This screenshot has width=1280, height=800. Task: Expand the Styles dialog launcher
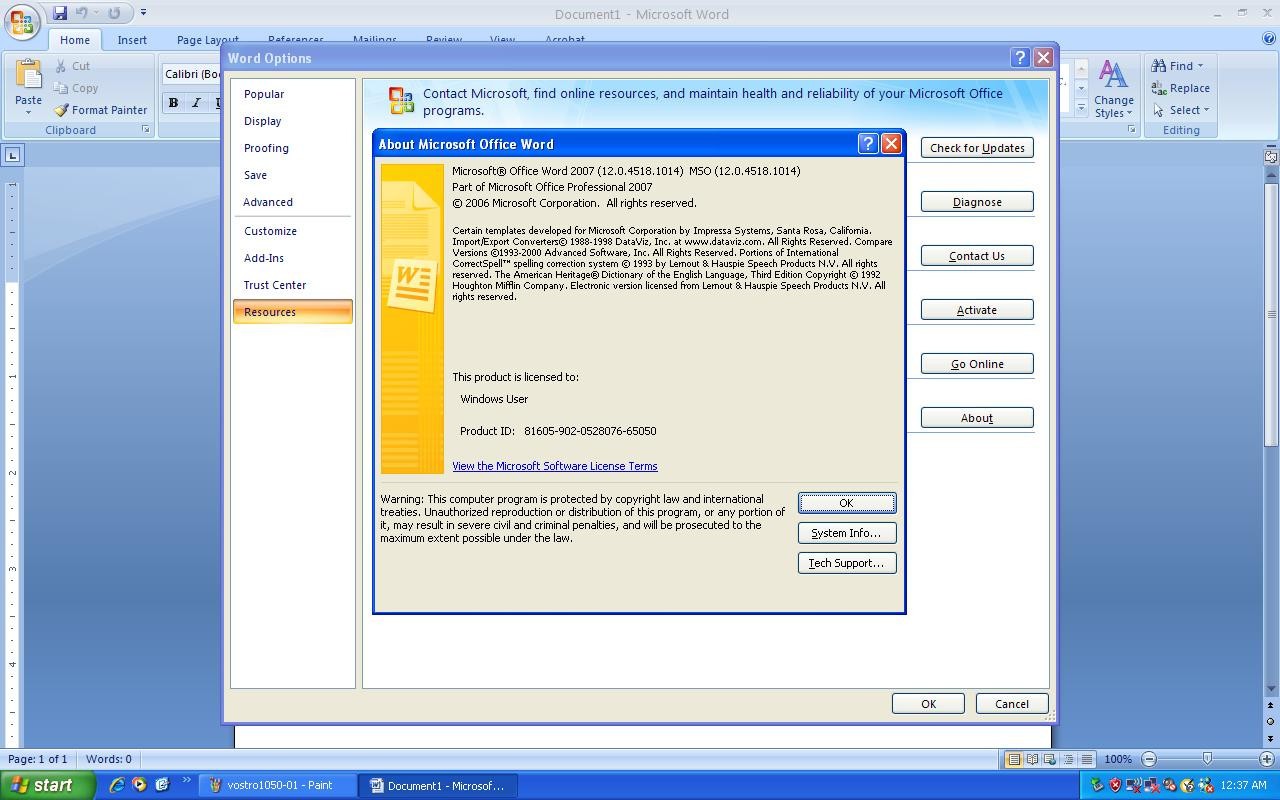(1132, 130)
